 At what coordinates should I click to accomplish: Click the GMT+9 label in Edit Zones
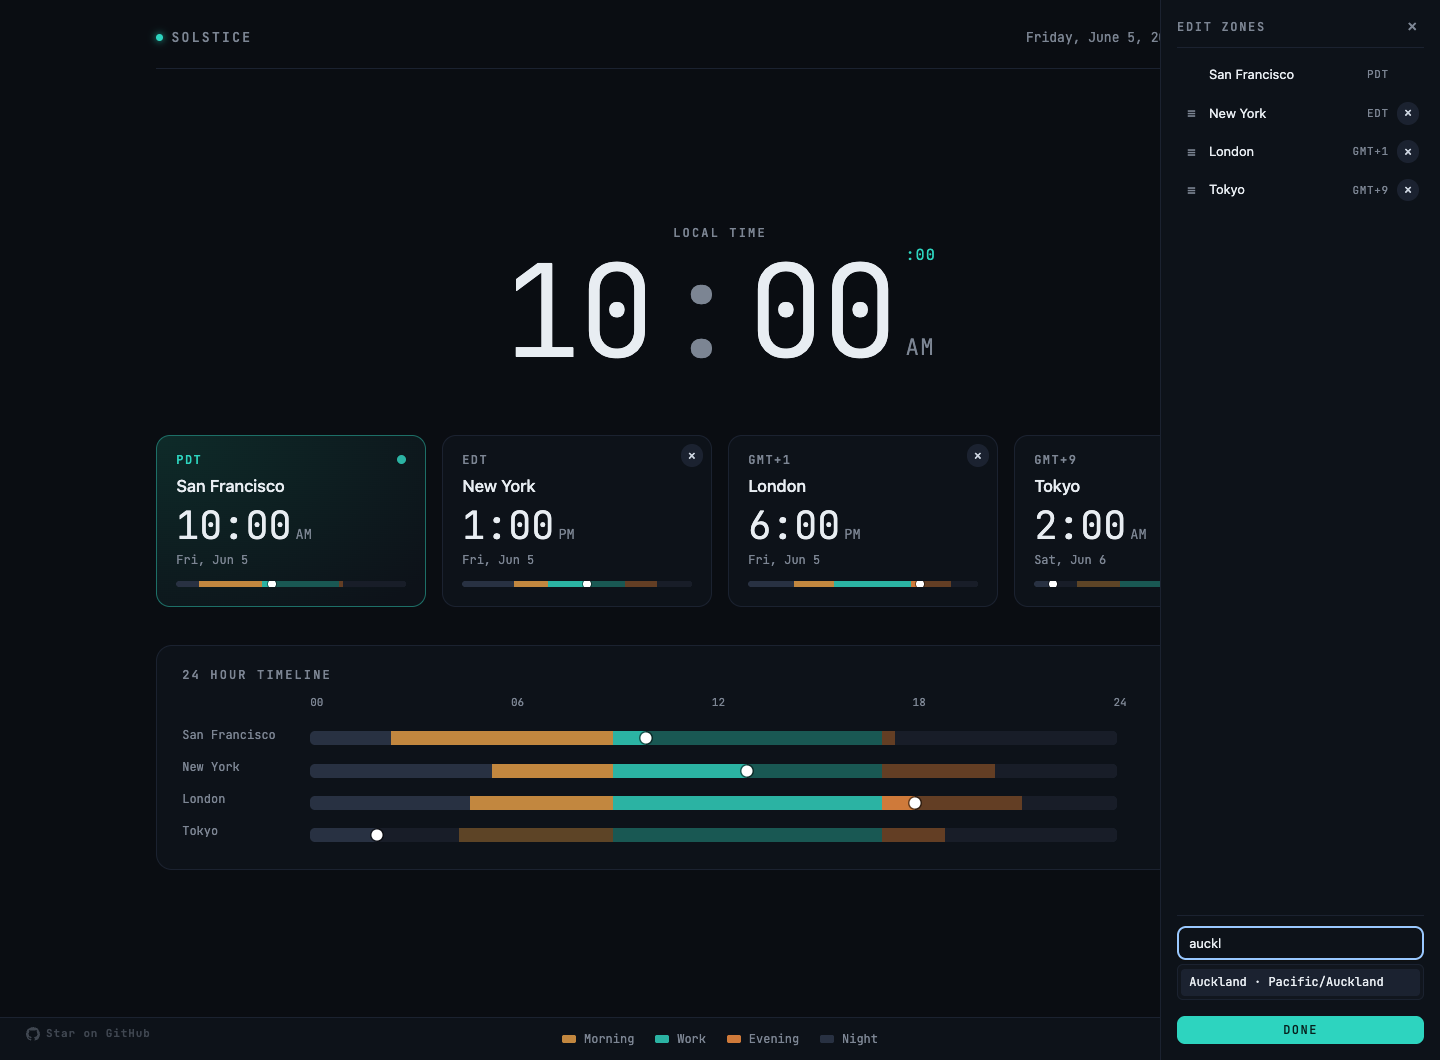tap(1370, 190)
